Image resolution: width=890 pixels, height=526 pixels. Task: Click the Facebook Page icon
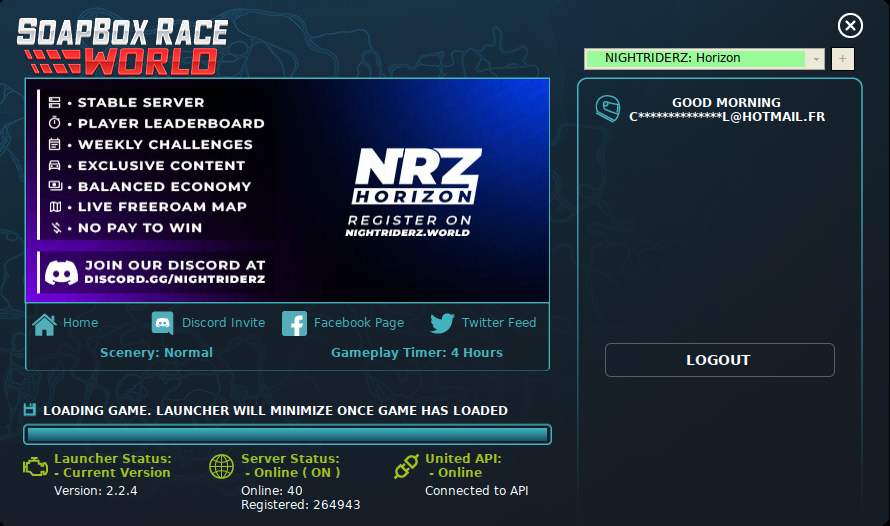coord(294,324)
